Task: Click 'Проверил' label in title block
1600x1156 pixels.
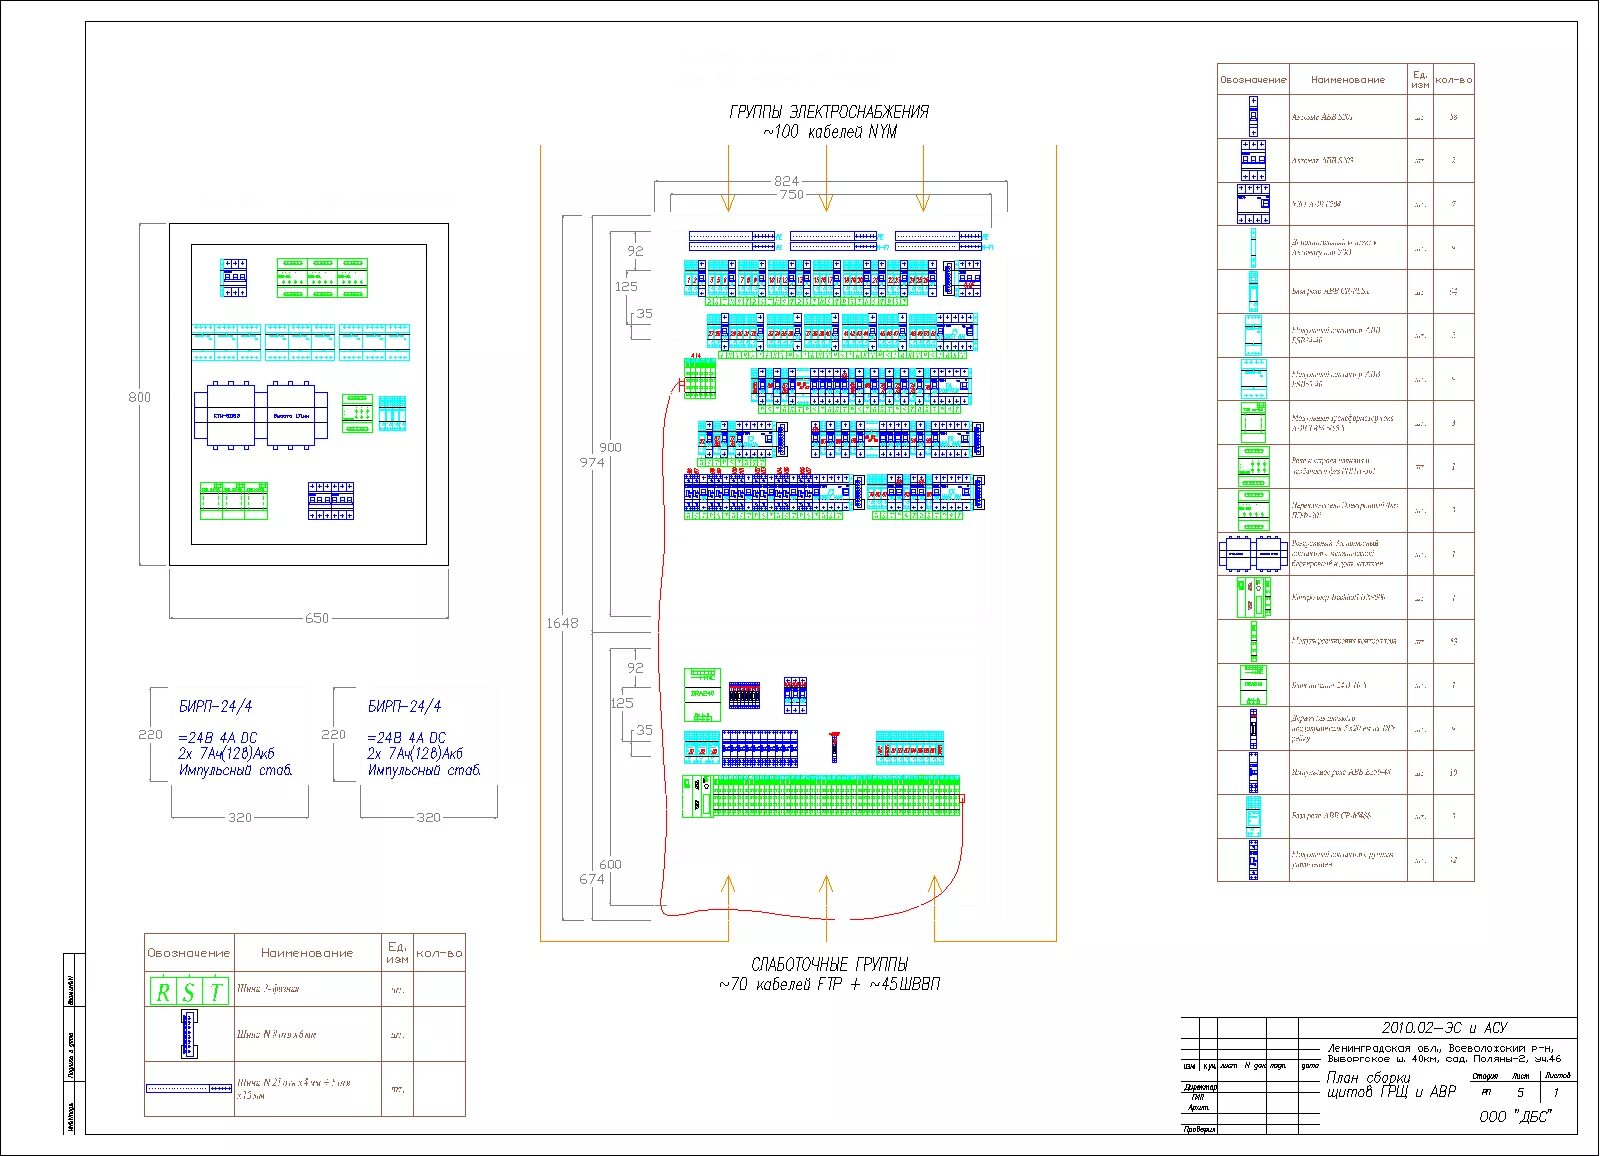Action: click(x=1199, y=1129)
